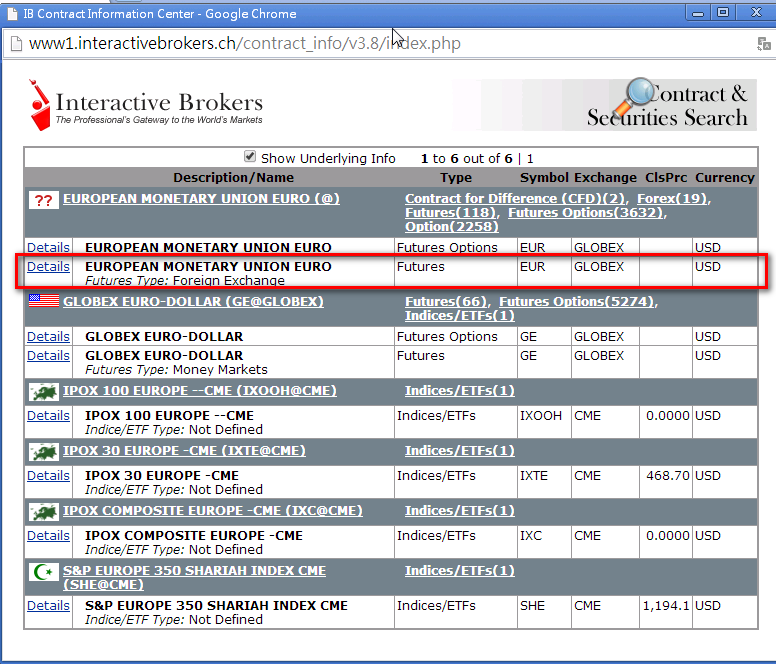
Task: Click the '1 to 6 out of 6' results count
Action: pyautogui.click(x=467, y=159)
